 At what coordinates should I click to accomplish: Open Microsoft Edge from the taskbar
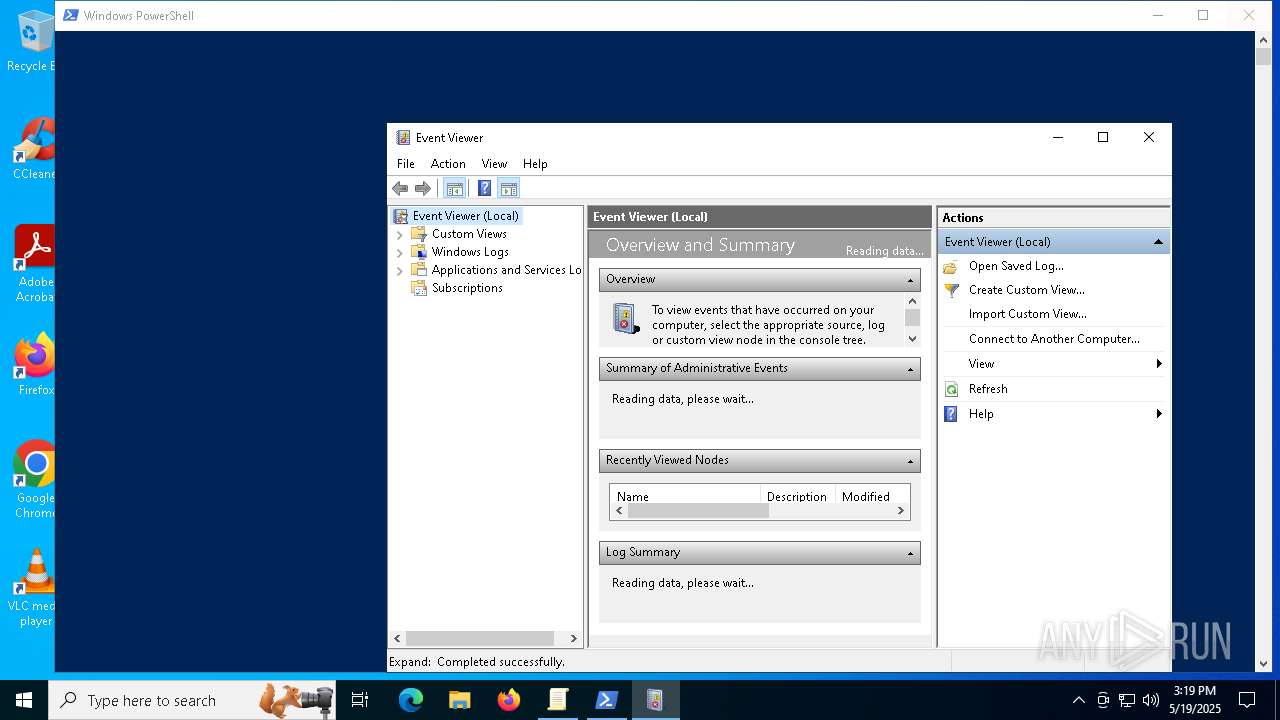click(411, 700)
